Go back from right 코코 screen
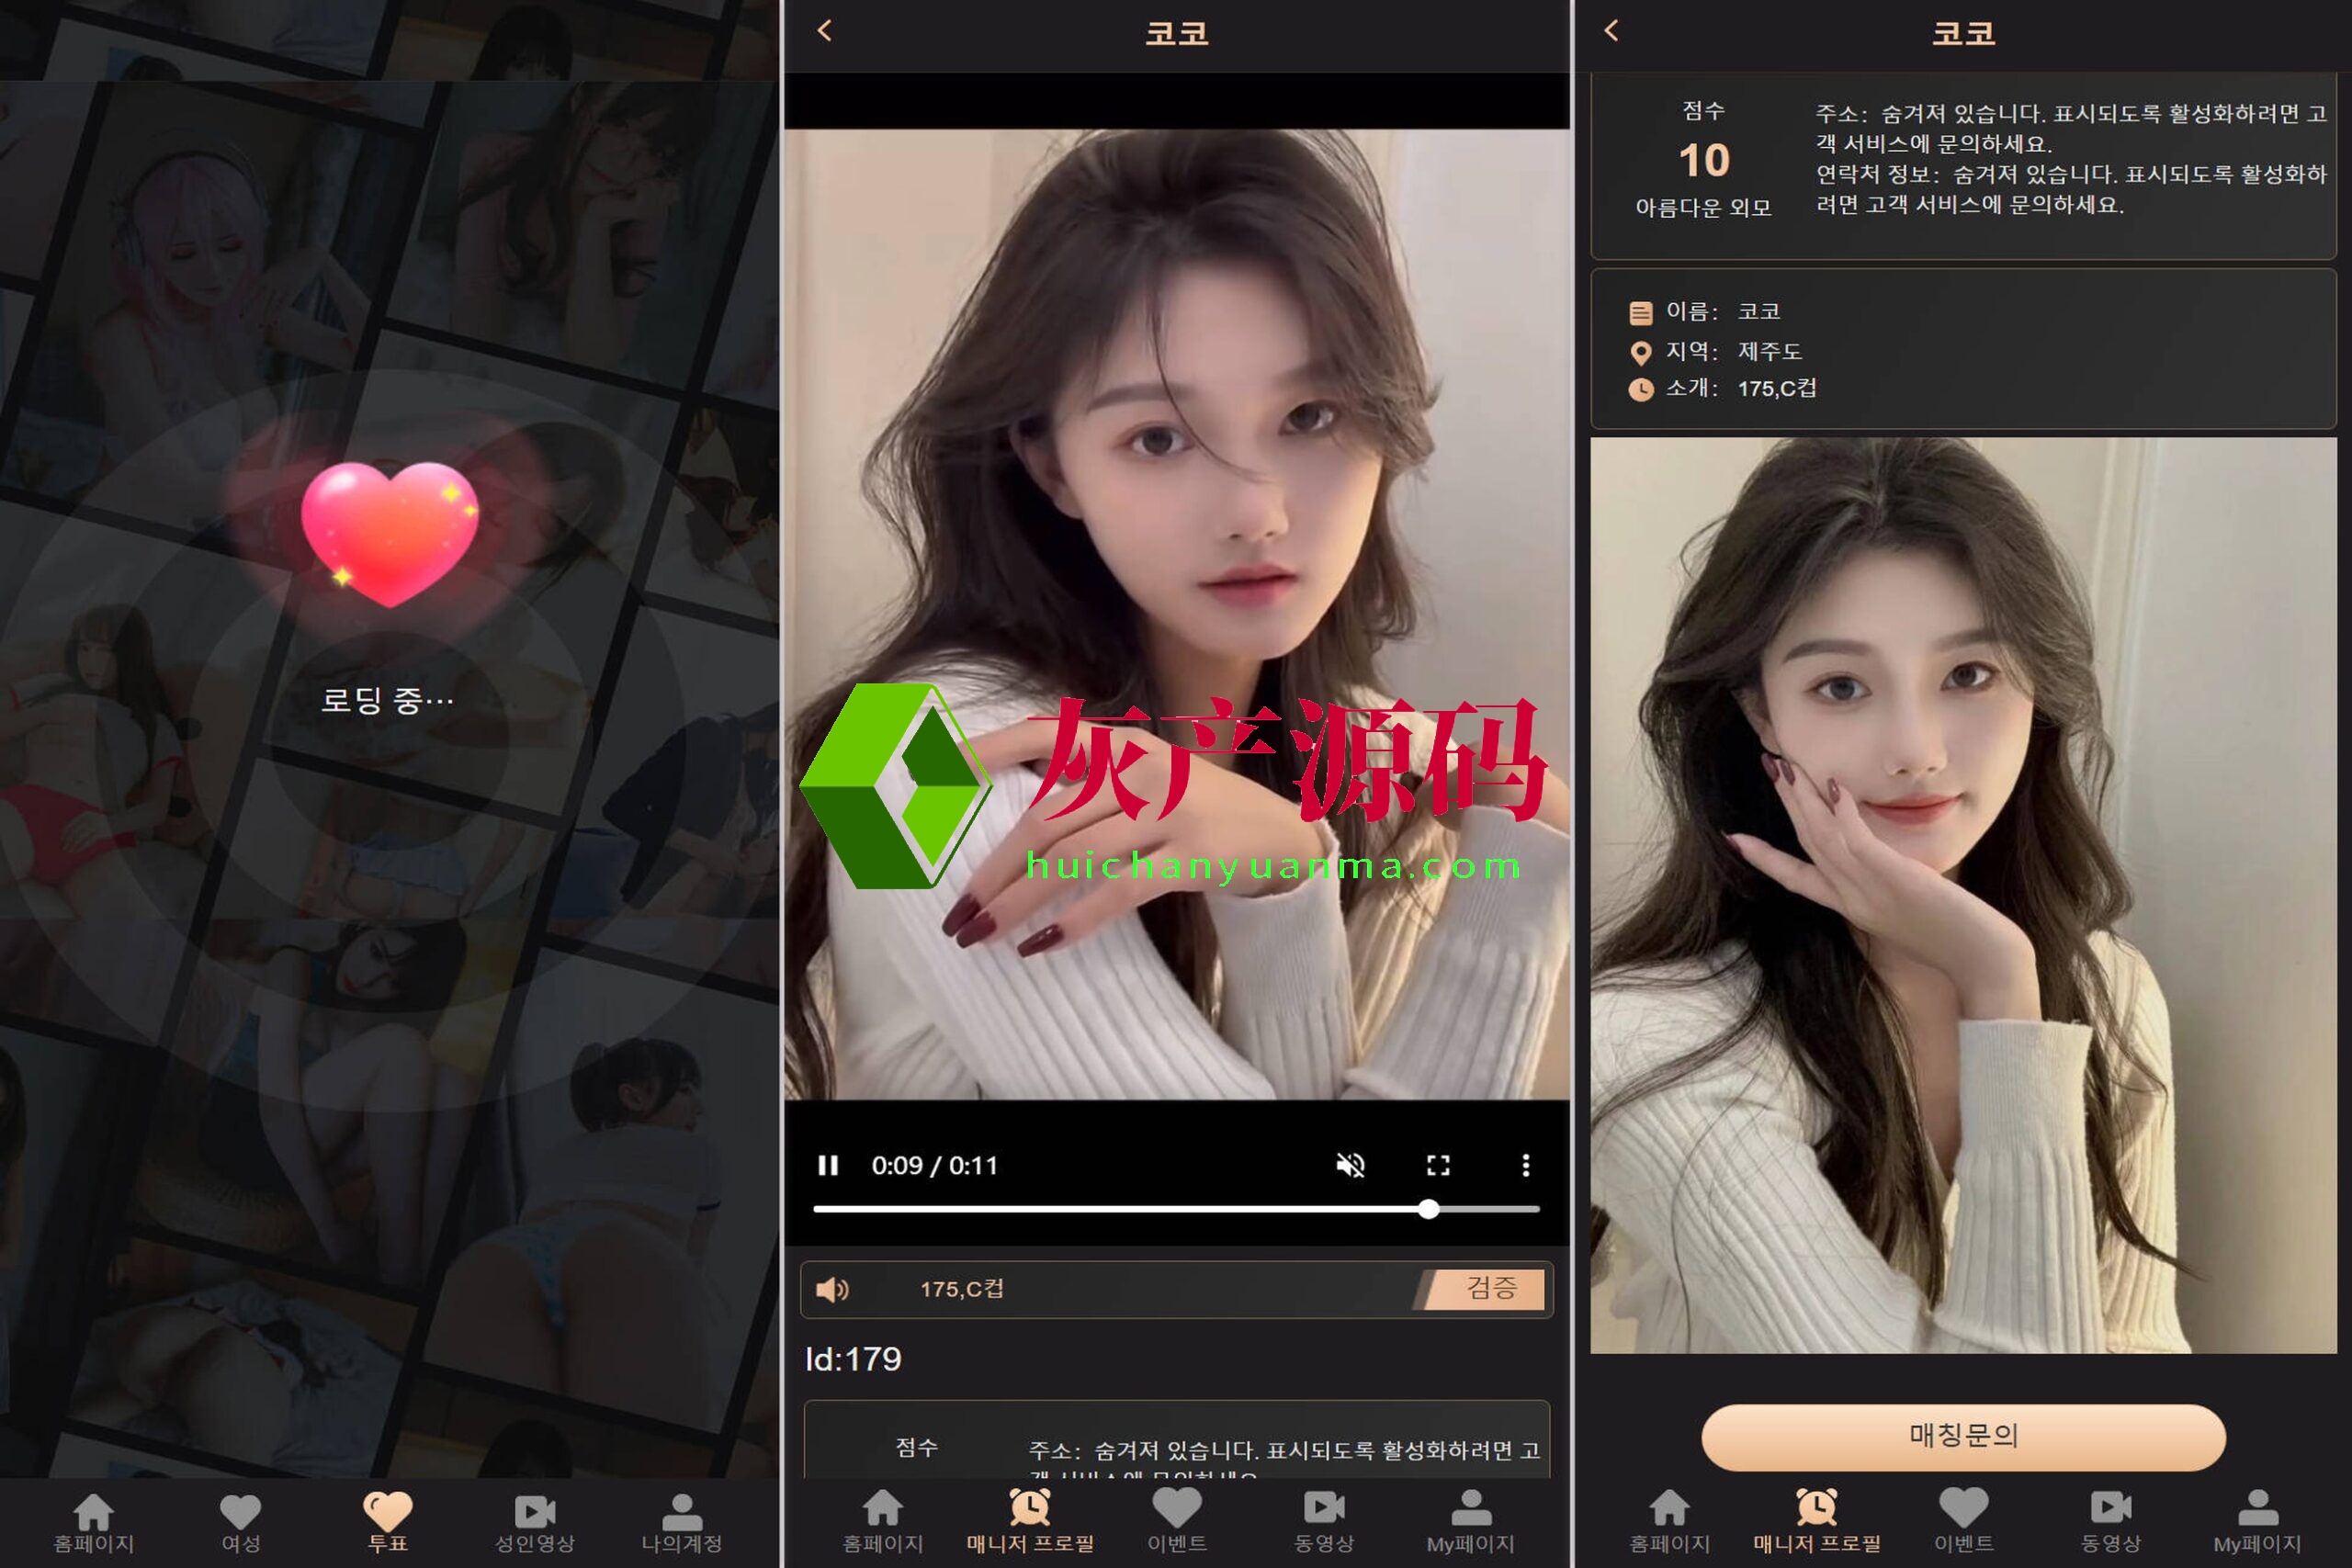 coord(1611,31)
